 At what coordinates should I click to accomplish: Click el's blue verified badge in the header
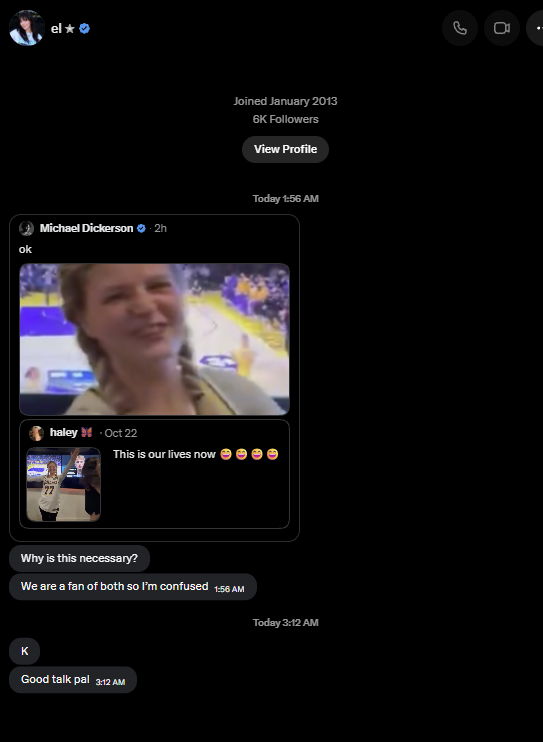85,28
